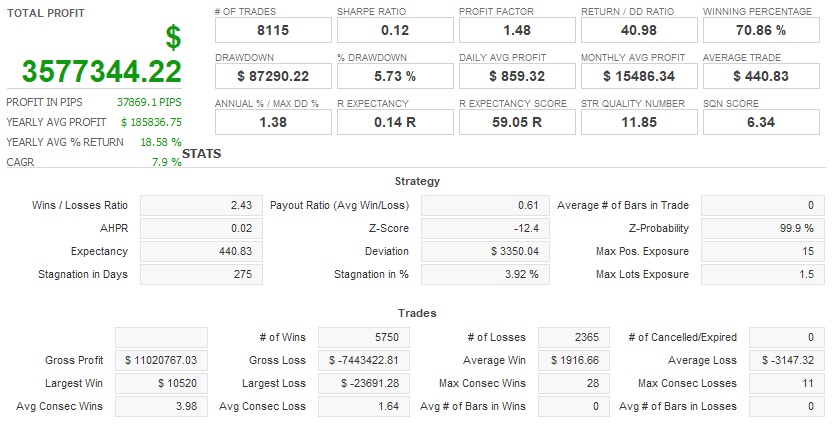This screenshot has width=838, height=437.
Task: Click the Gross Profit value field
Action: point(162,360)
